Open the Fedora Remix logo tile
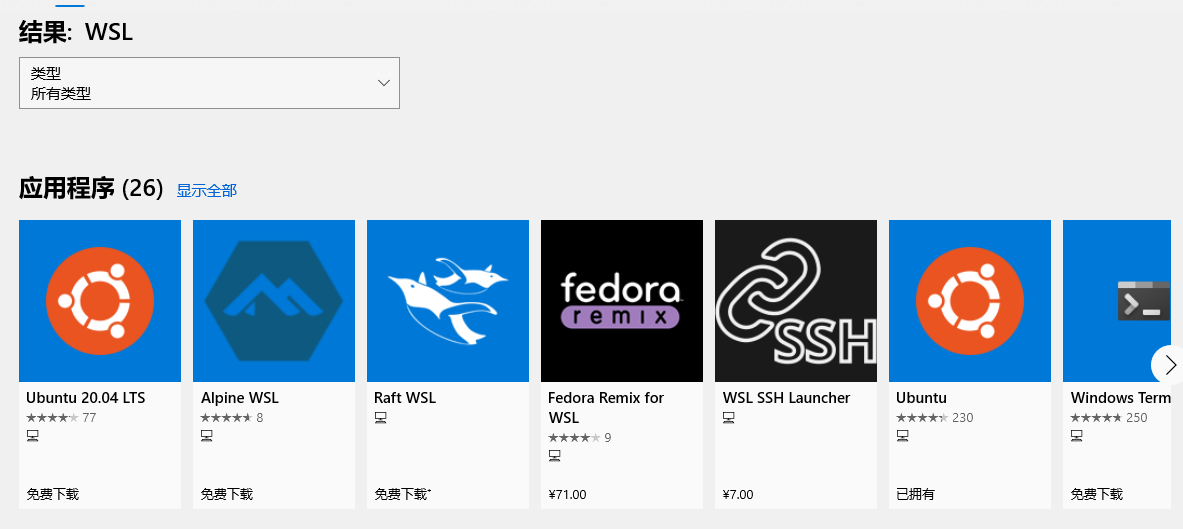This screenshot has height=529, width=1183. point(622,300)
